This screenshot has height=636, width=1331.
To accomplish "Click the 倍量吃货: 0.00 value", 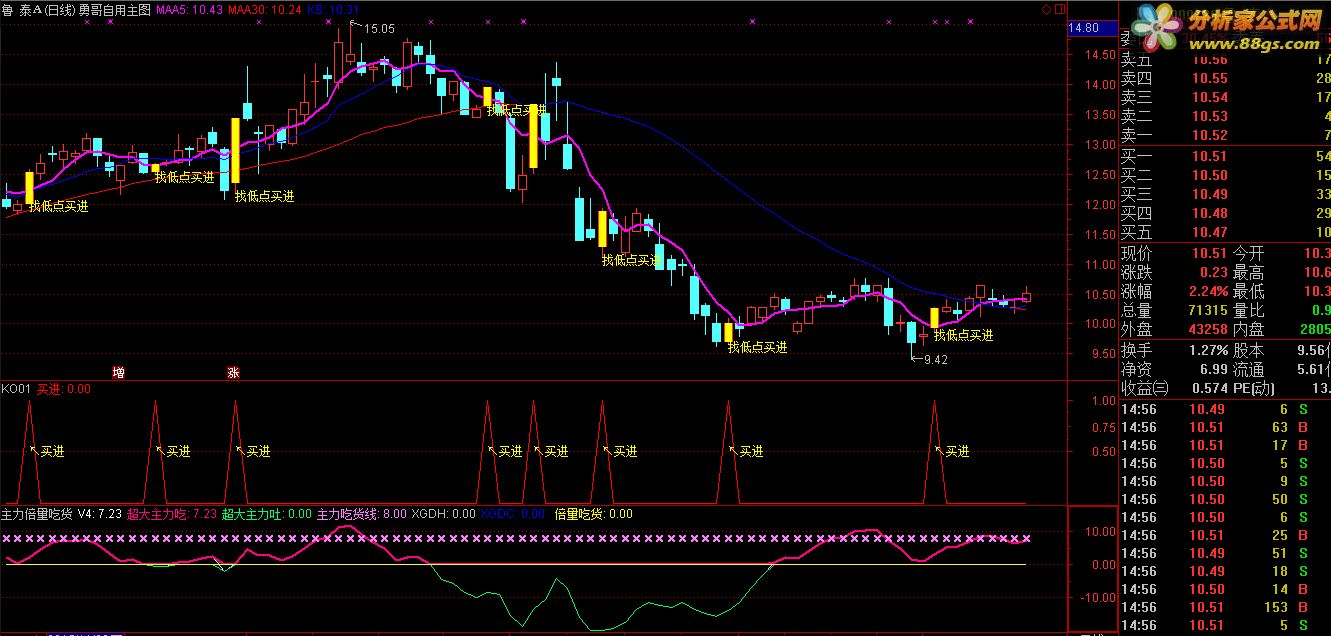I will pos(593,514).
